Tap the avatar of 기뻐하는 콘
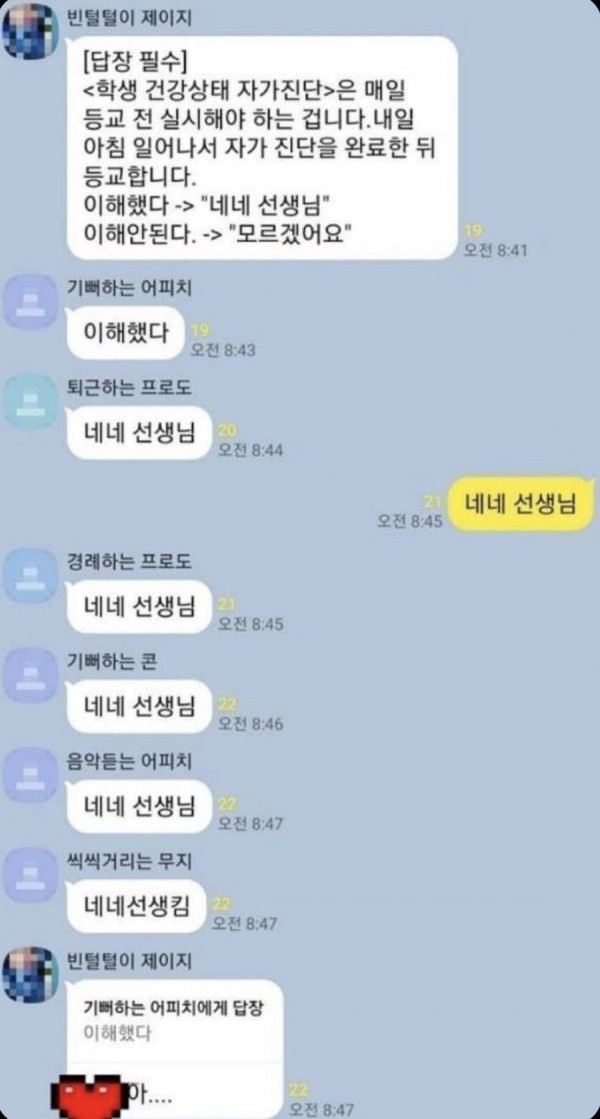Screen dimensions: 600x1119 (29, 676)
